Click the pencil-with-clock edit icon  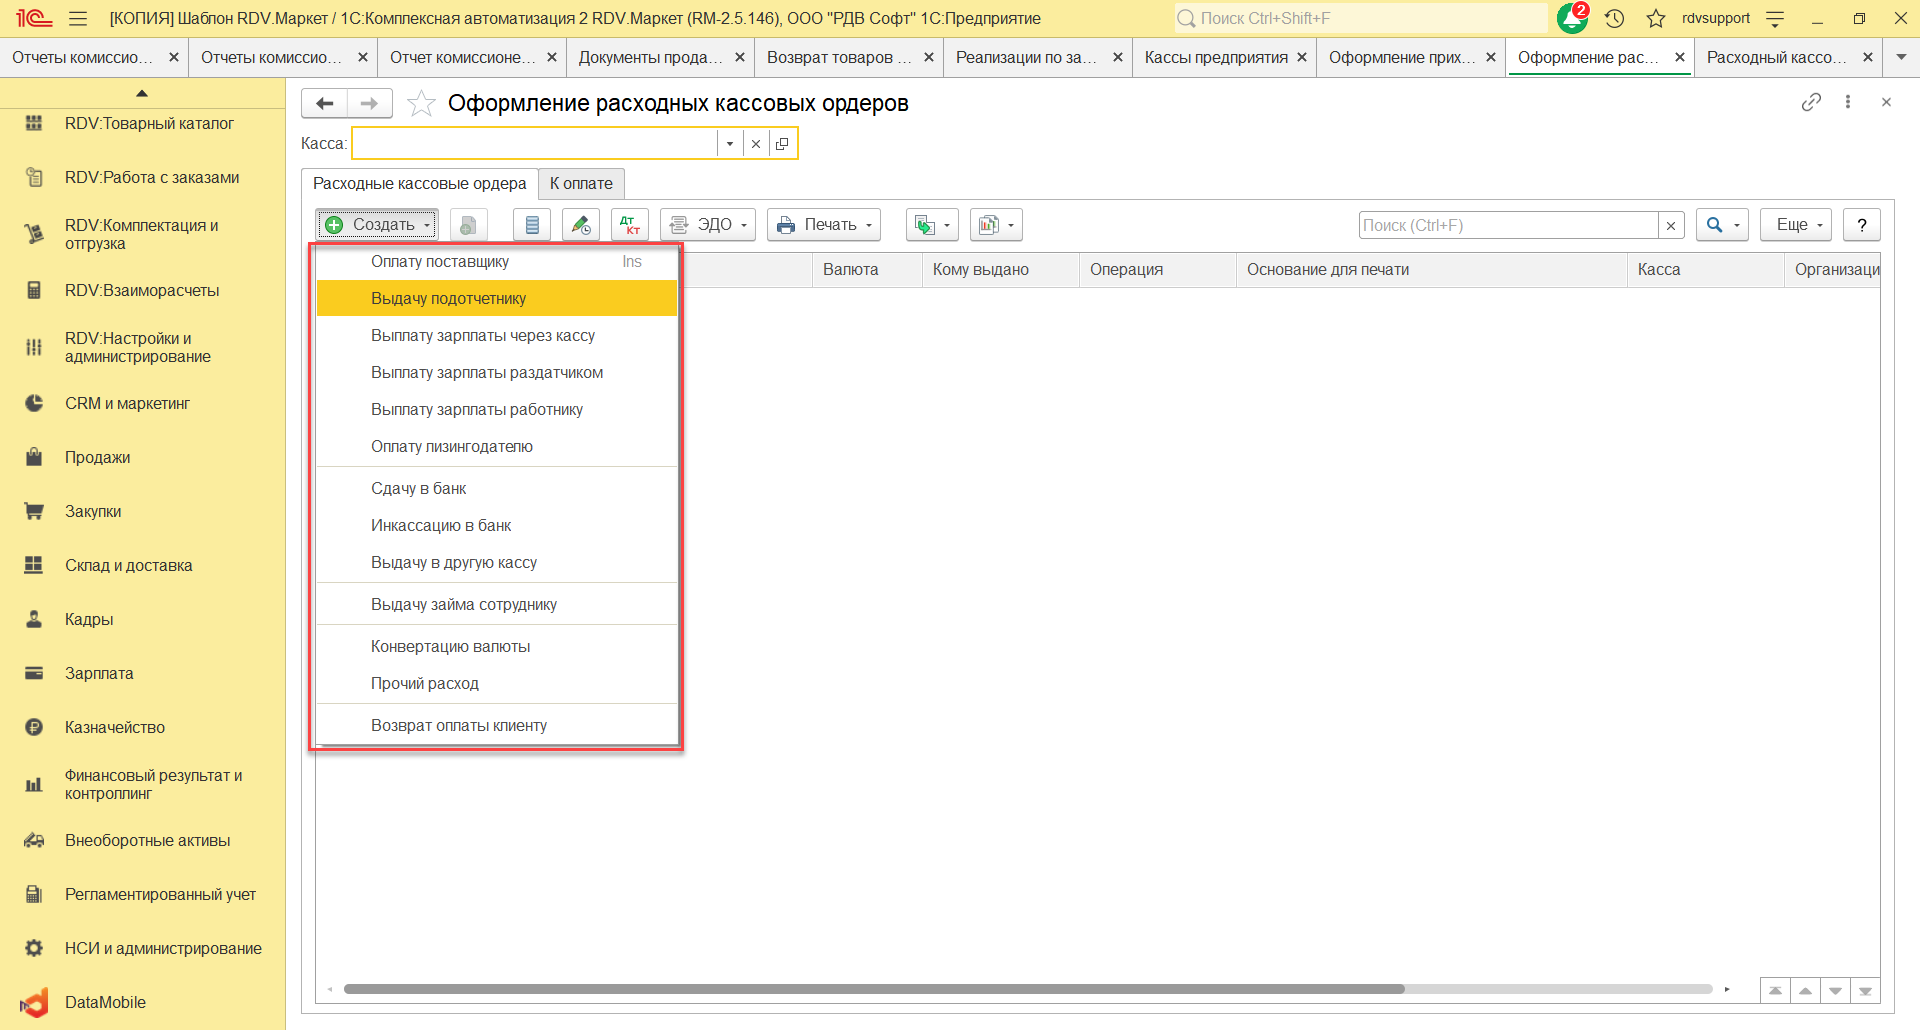pyautogui.click(x=581, y=225)
